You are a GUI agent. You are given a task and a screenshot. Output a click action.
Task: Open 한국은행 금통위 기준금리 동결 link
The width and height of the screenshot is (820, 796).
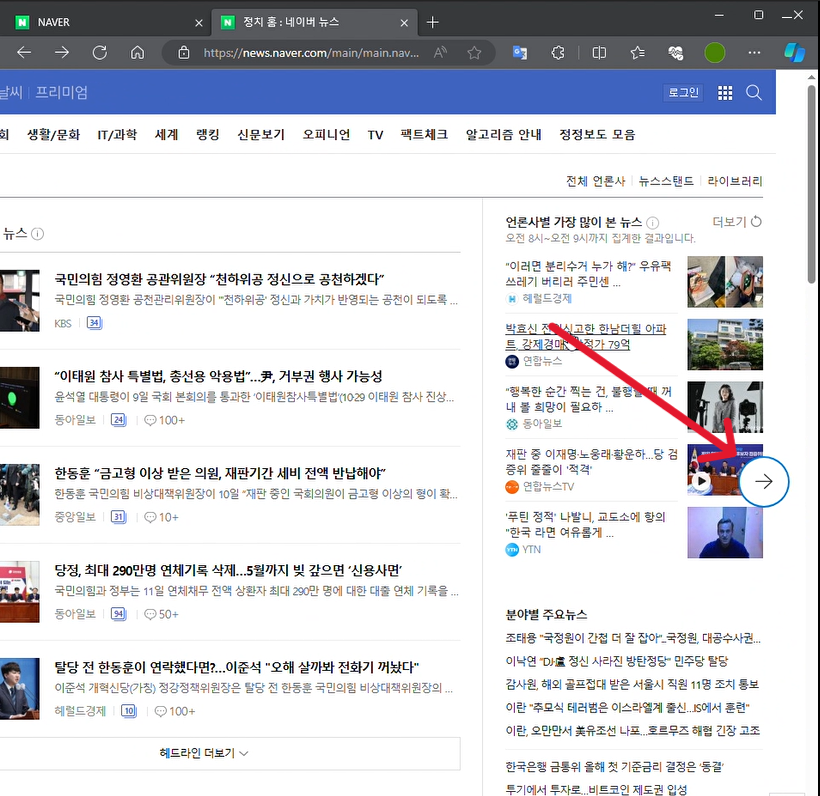[614, 767]
